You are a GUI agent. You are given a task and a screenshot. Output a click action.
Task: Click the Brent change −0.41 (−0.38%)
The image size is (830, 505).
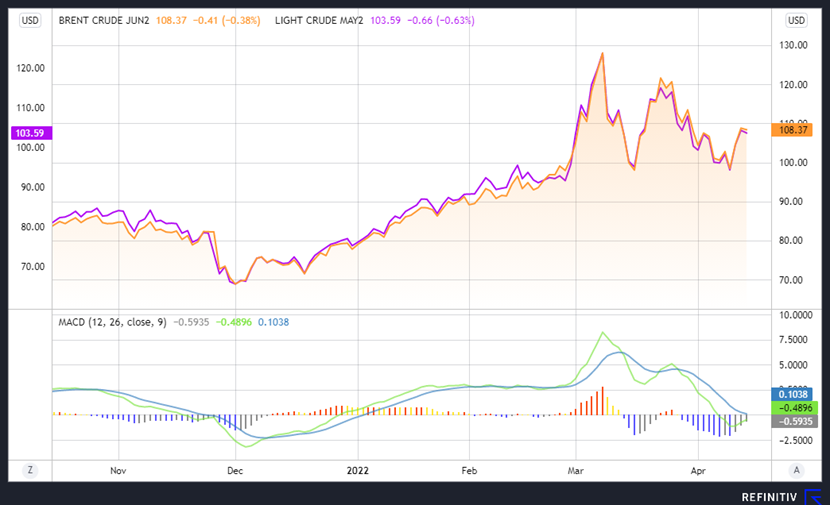point(227,21)
